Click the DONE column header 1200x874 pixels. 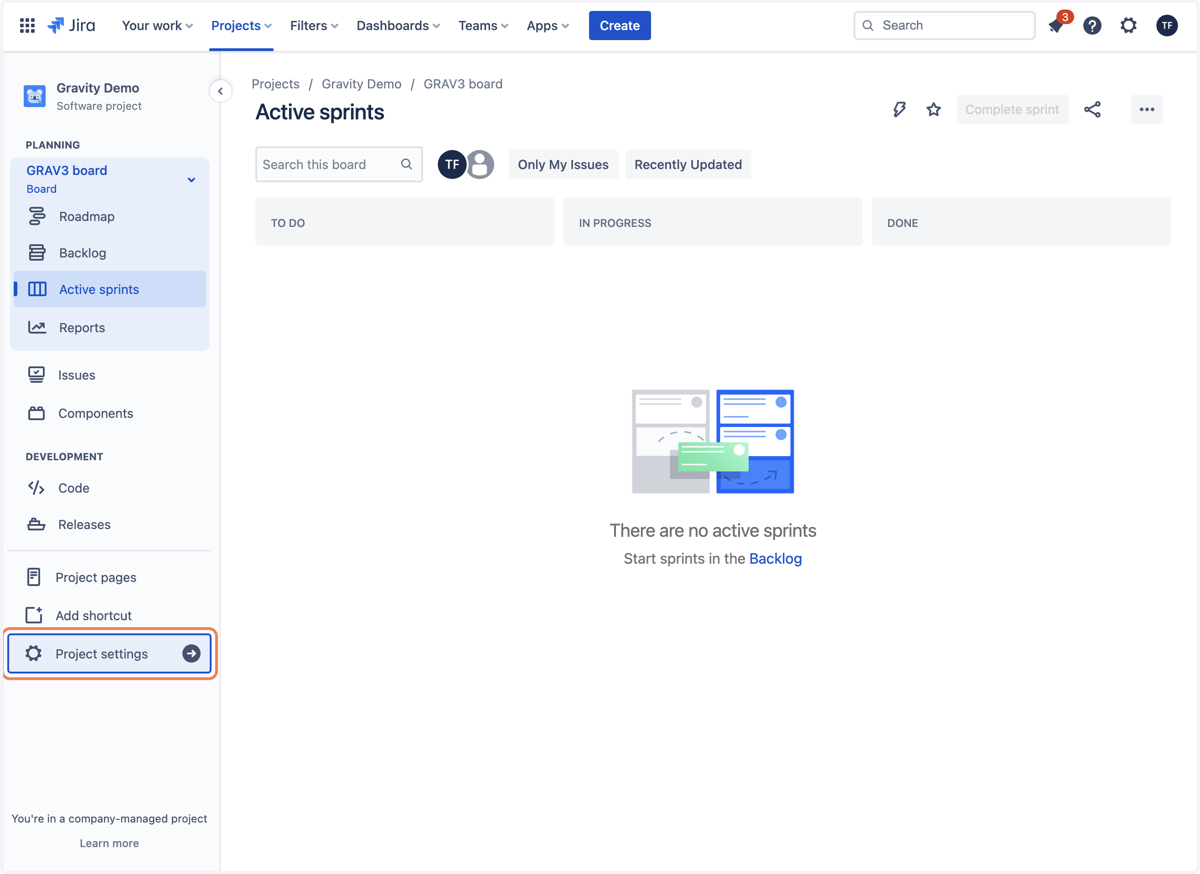coord(1021,222)
